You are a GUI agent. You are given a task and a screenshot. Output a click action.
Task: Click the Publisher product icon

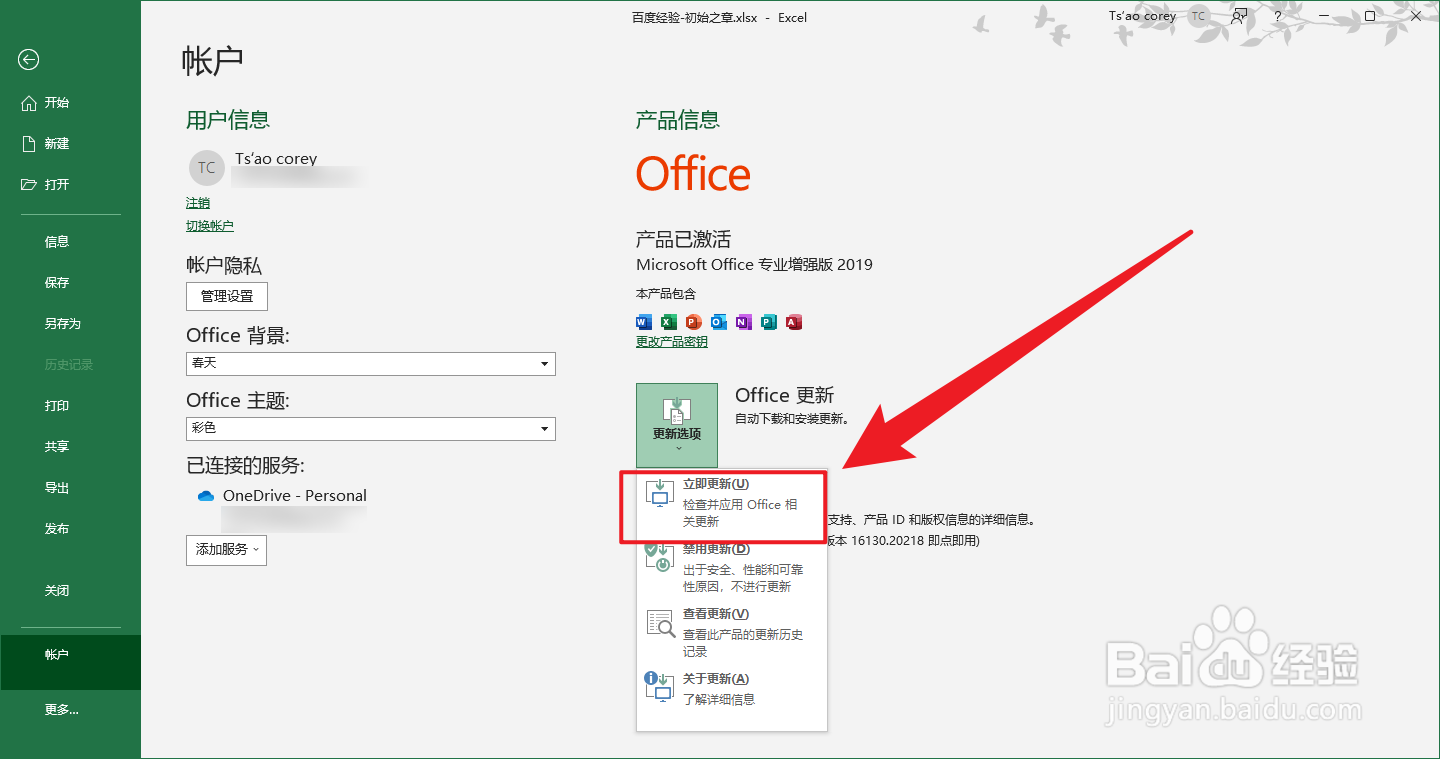click(x=768, y=322)
